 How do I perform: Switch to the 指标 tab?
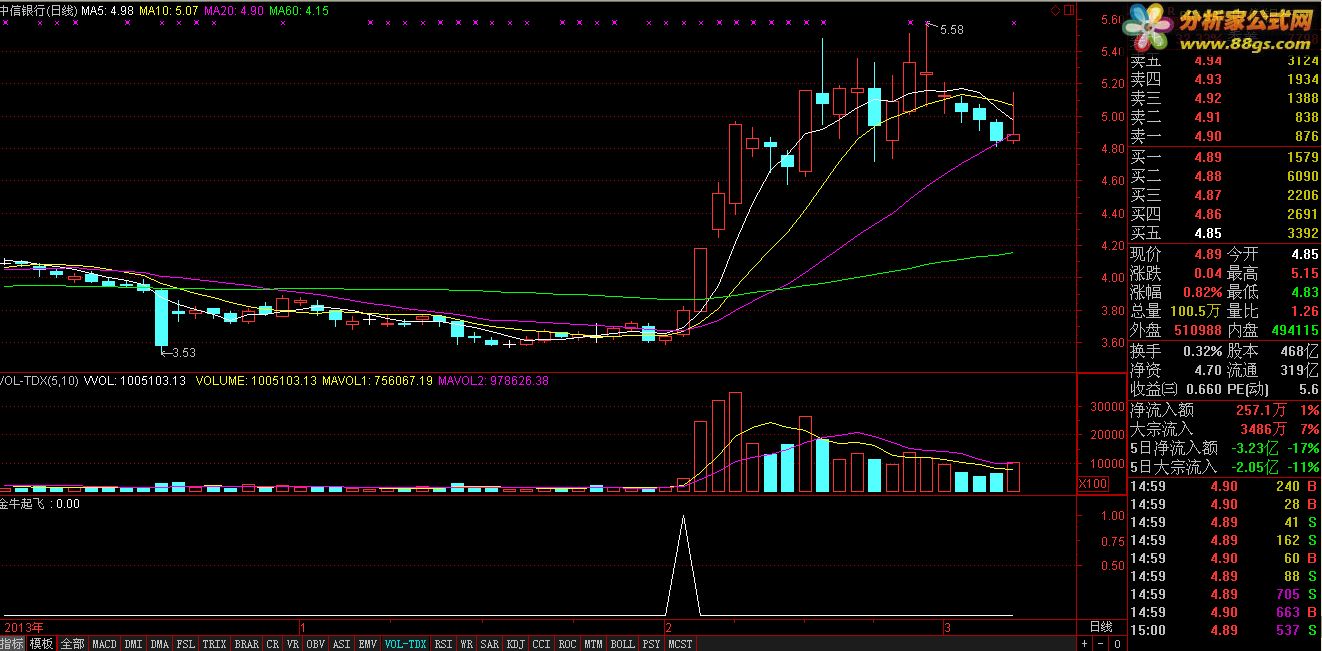coord(13,644)
